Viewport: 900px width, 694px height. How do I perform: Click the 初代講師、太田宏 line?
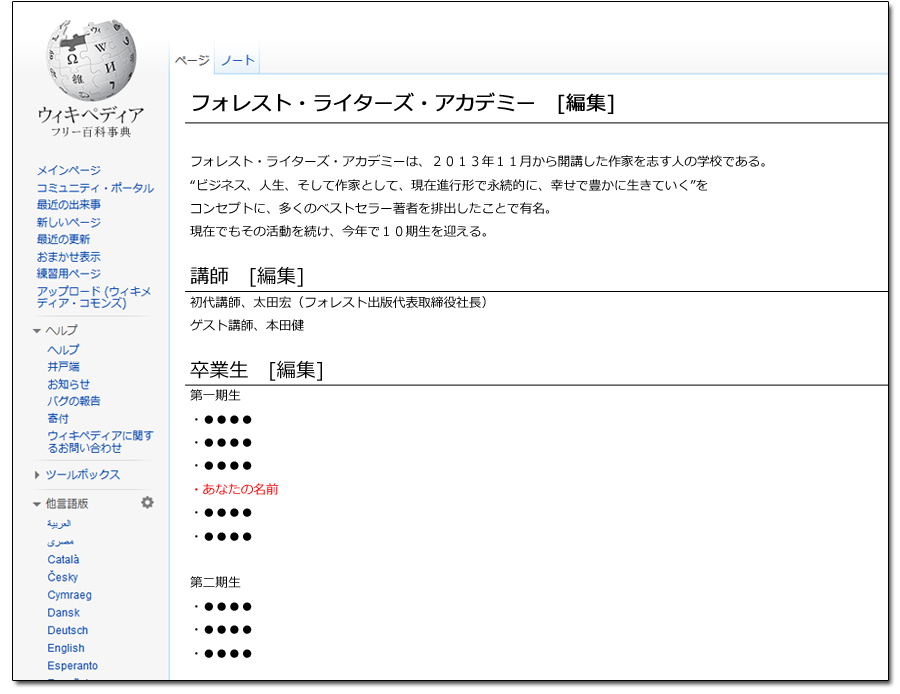click(339, 302)
